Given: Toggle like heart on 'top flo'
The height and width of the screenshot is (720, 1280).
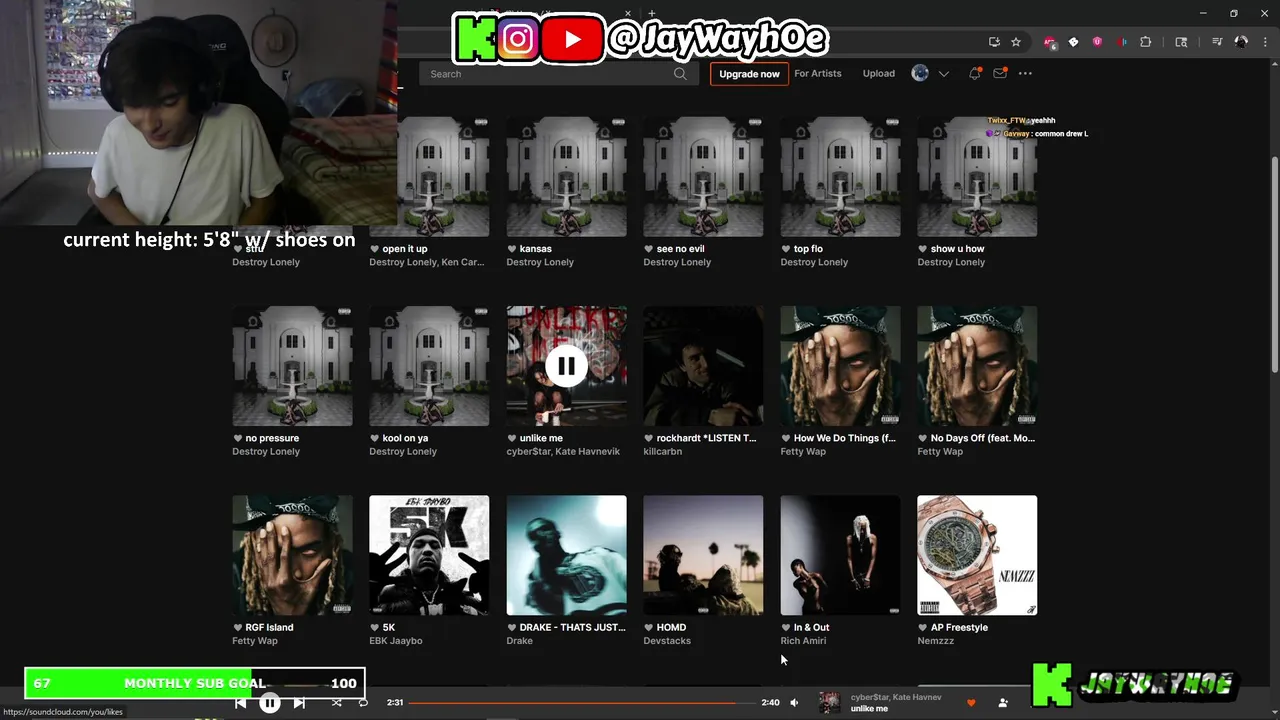Looking at the screenshot, I should pos(786,249).
